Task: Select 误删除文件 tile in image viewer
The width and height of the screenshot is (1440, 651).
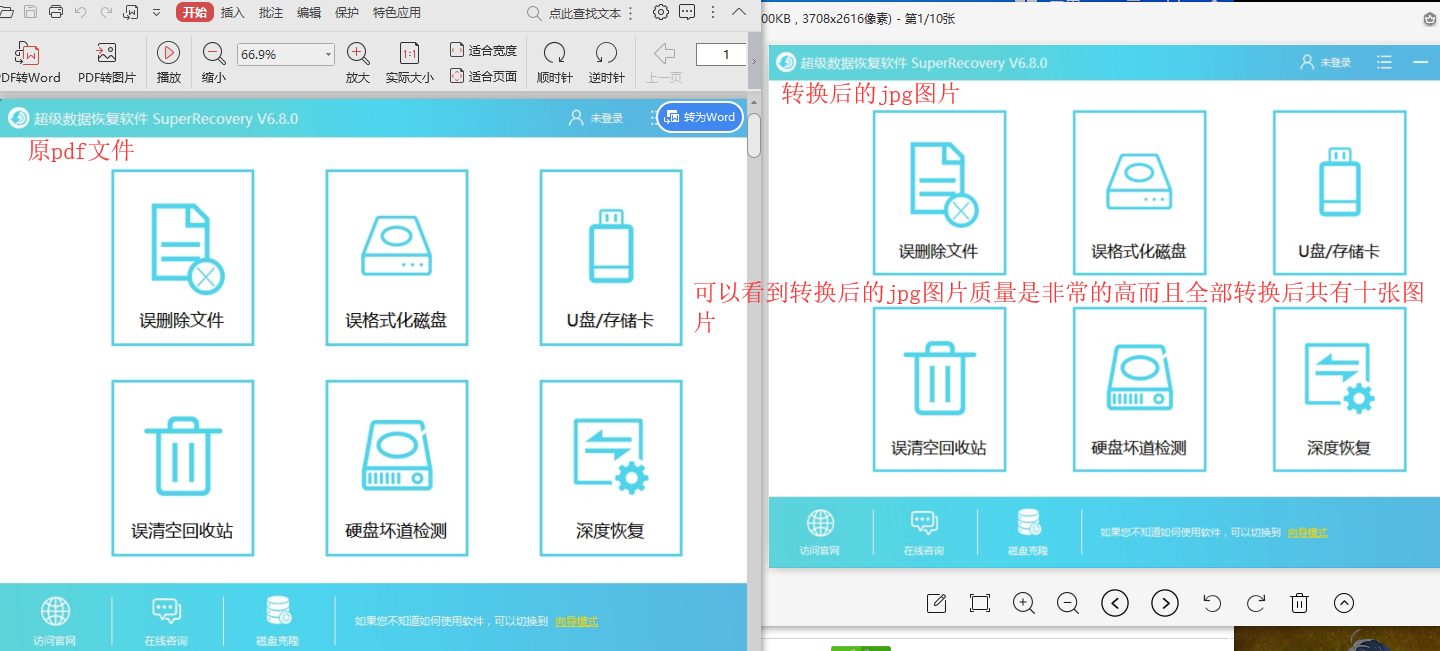Action: pyautogui.click(x=939, y=192)
